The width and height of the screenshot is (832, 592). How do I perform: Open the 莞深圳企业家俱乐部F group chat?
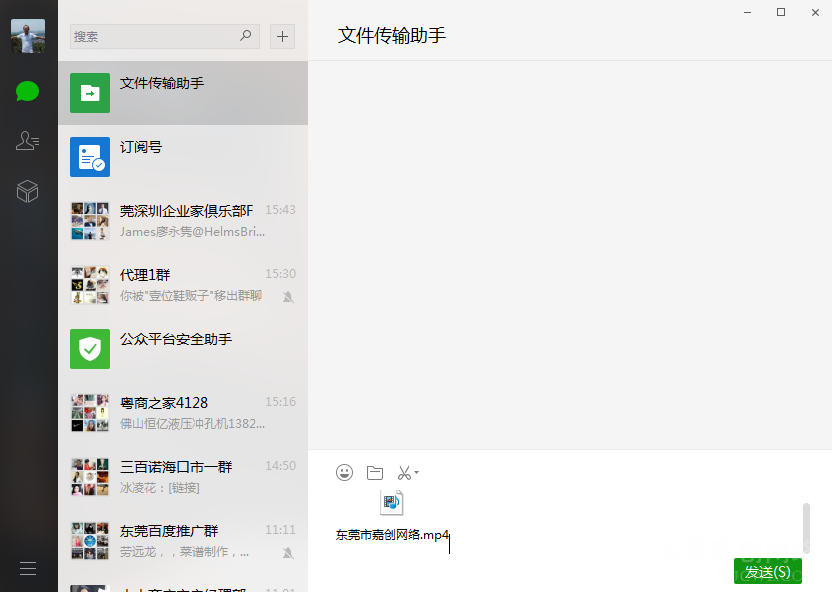(x=183, y=221)
